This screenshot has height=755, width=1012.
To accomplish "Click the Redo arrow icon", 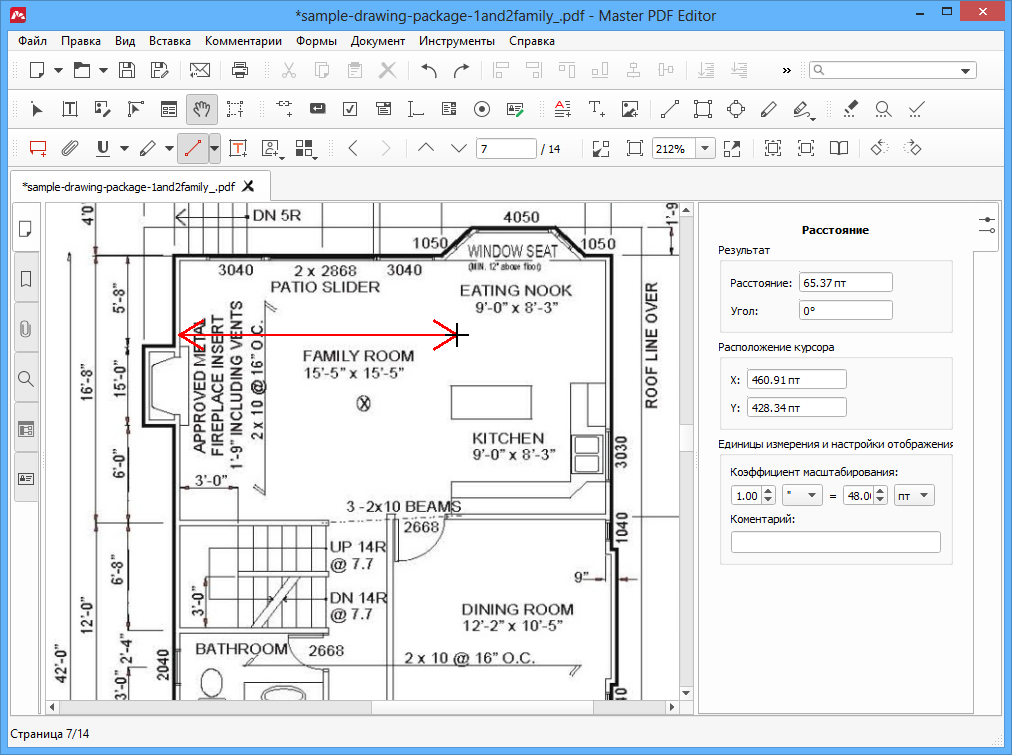I will (461, 70).
